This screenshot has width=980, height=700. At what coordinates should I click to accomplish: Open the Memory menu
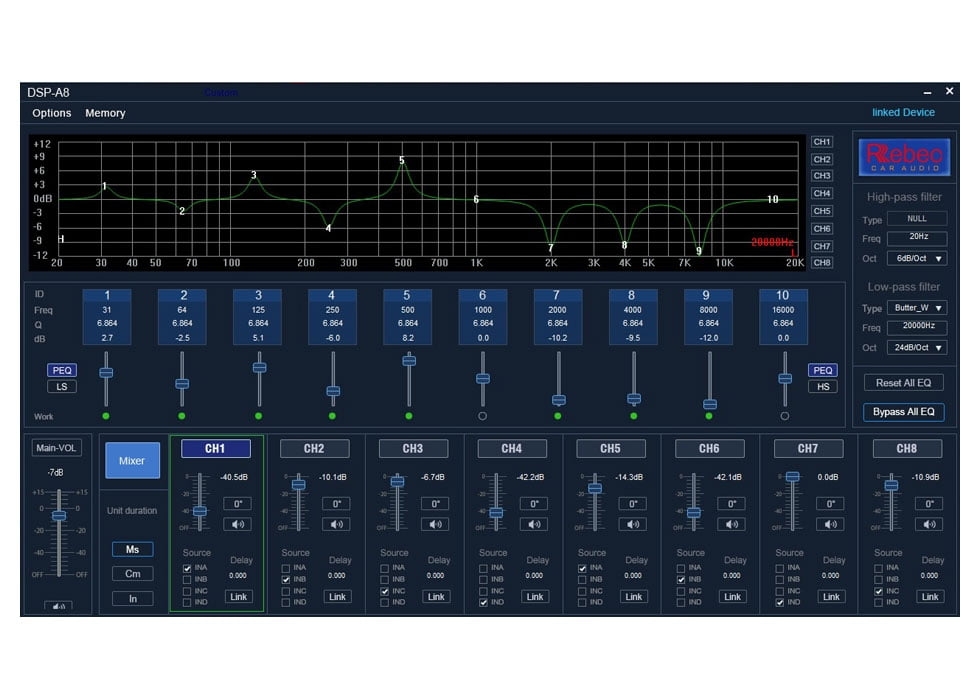point(105,113)
